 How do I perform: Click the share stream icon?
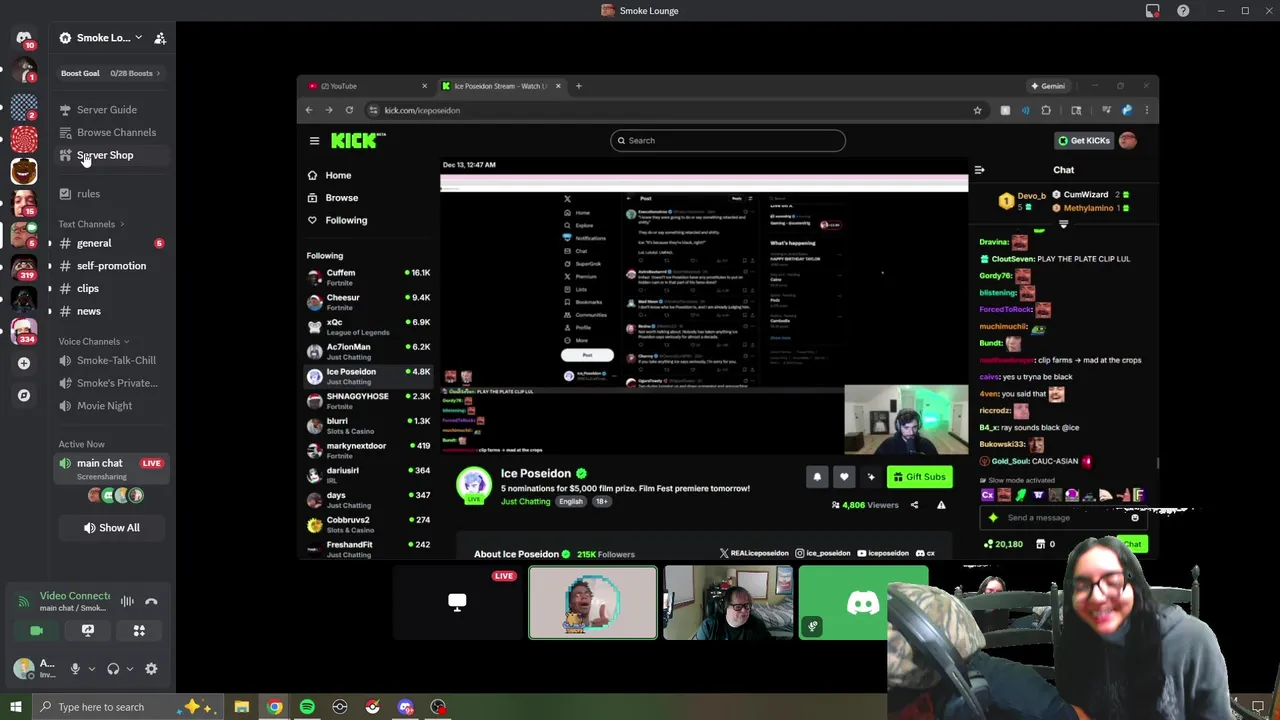(x=914, y=505)
